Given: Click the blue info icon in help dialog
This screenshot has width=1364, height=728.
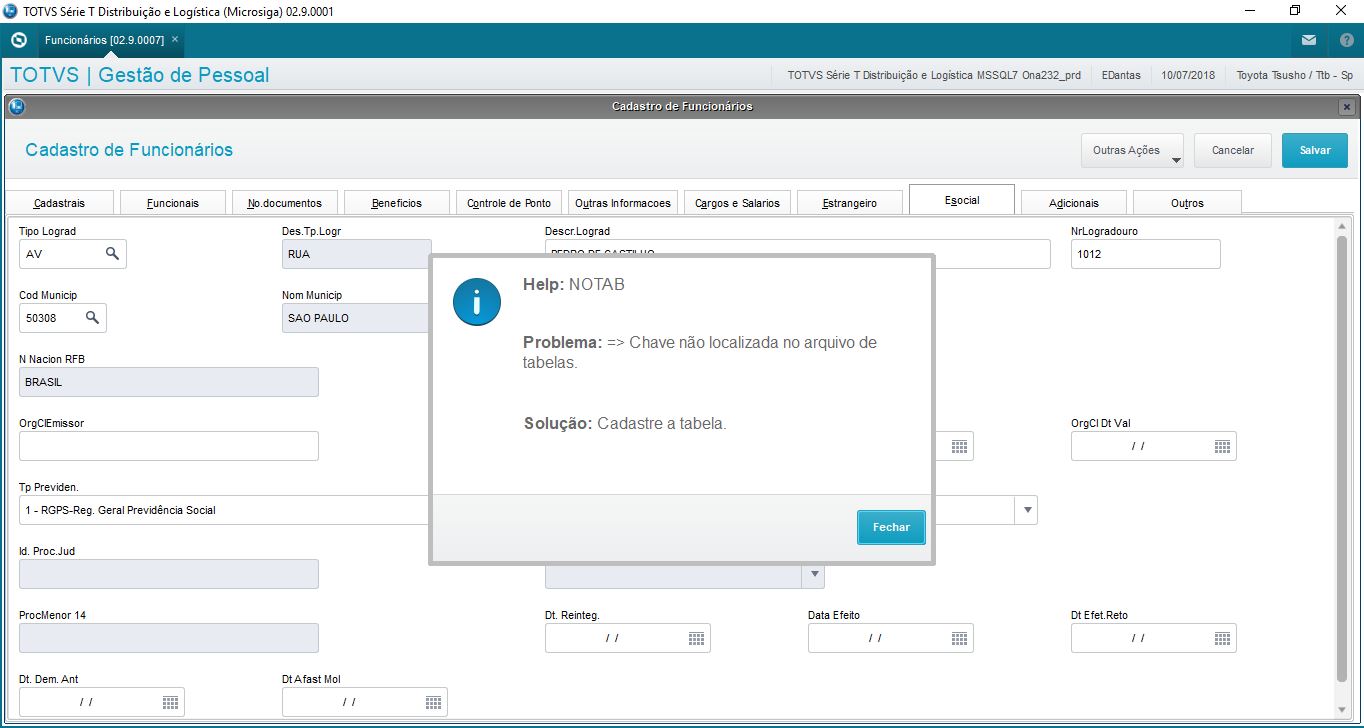Looking at the screenshot, I should (x=476, y=301).
